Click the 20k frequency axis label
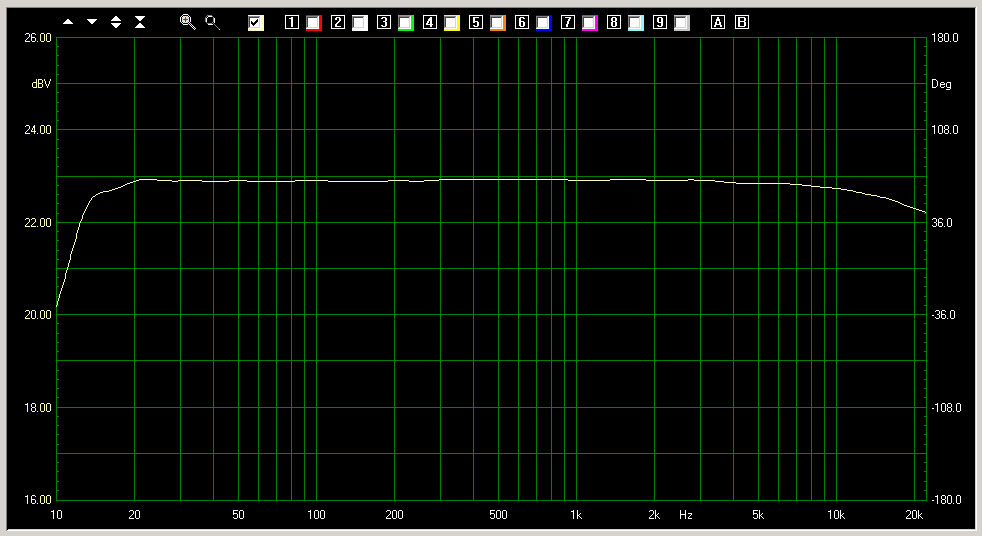 (914, 515)
